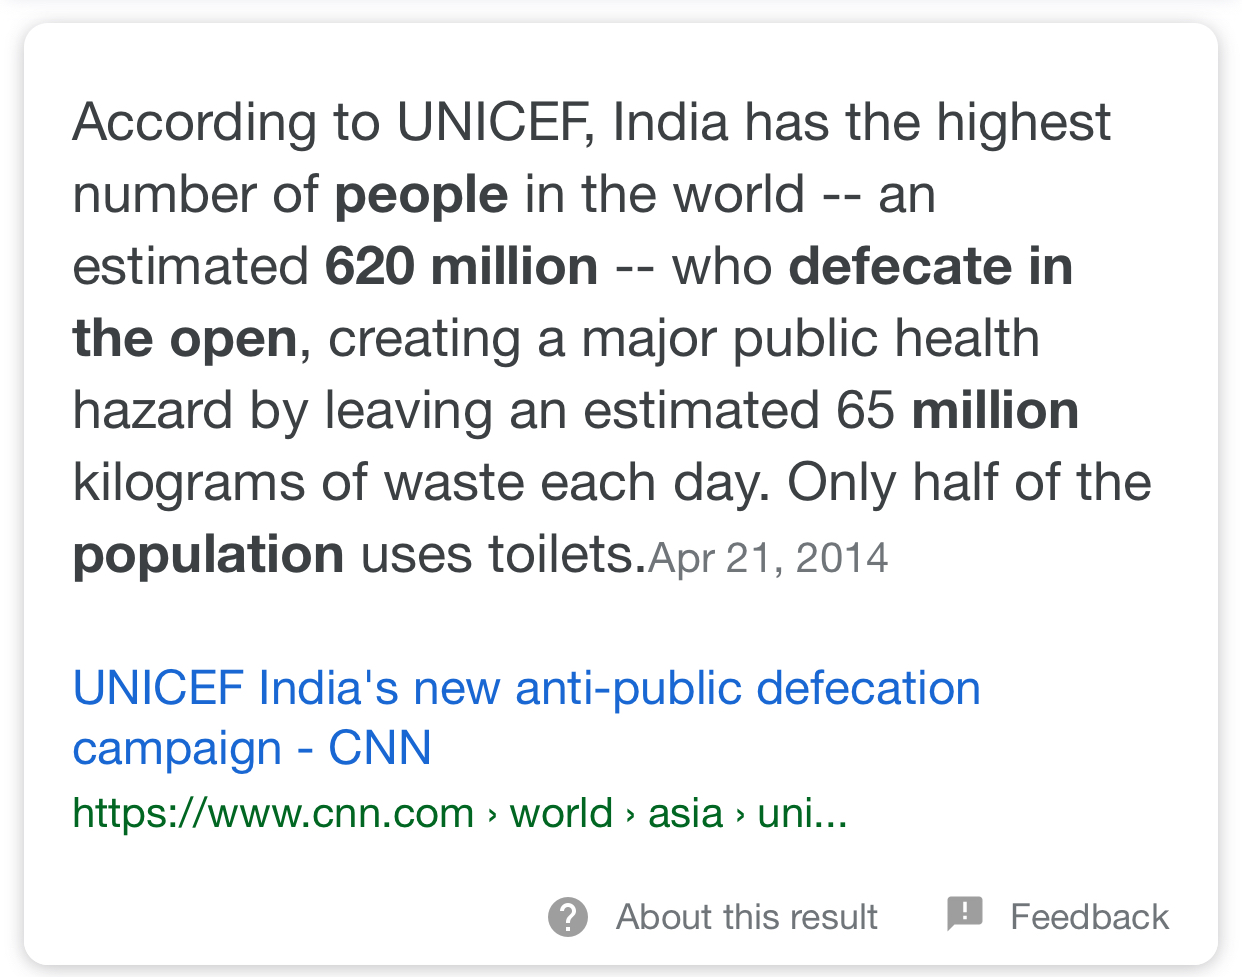This screenshot has height=977, width=1242.
Task: Click the https://www.cnn.com URL
Action: [273, 814]
